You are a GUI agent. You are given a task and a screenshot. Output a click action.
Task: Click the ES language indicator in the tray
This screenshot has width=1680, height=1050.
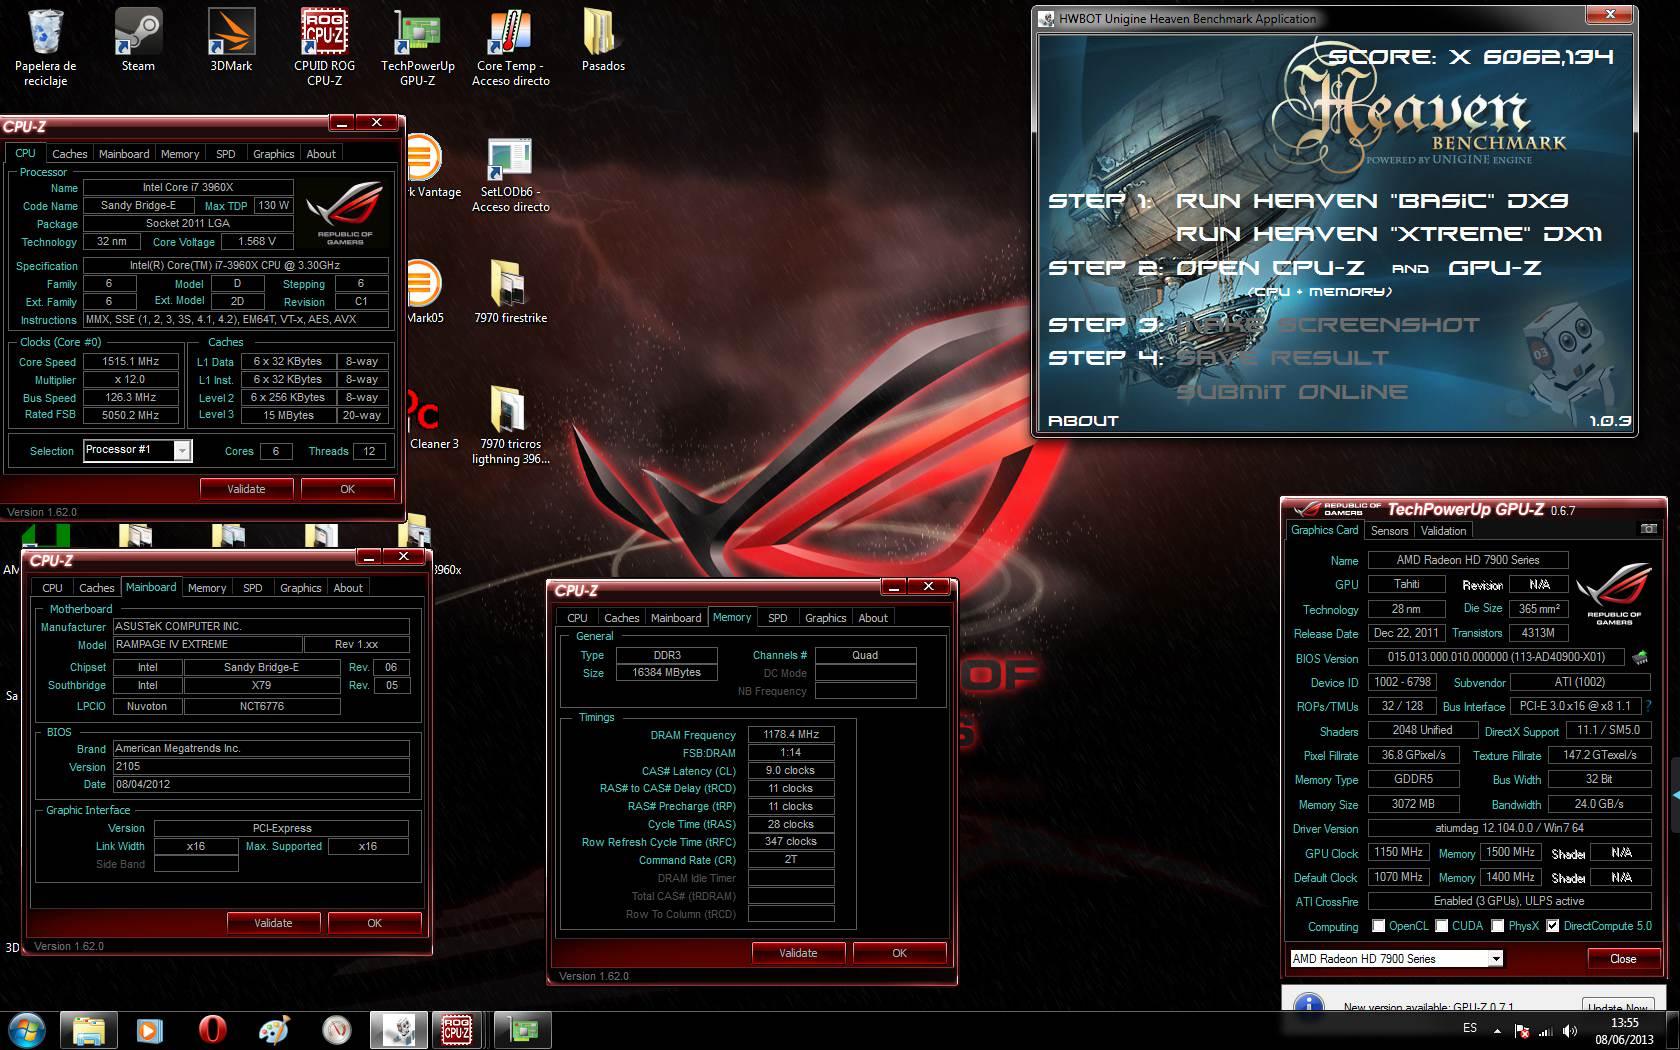click(1470, 1028)
